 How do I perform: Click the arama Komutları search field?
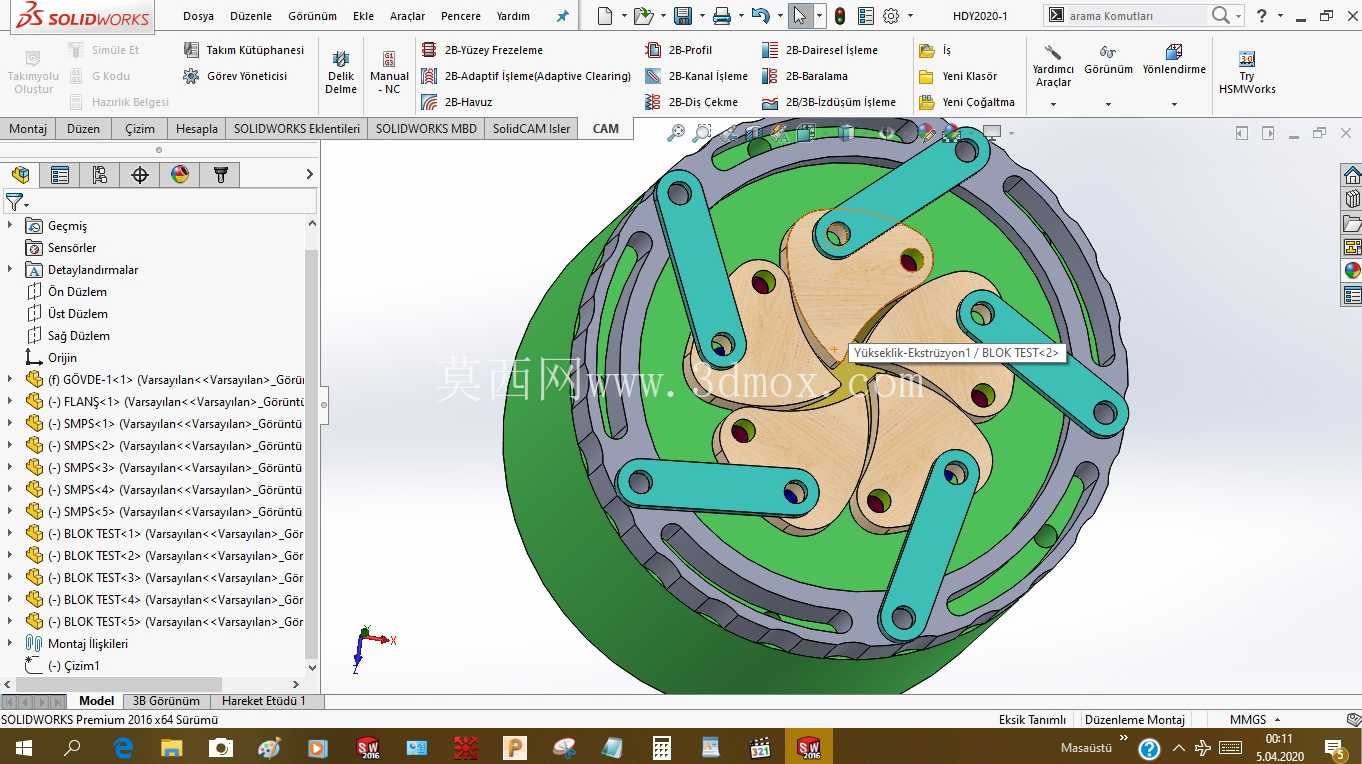(1136, 16)
